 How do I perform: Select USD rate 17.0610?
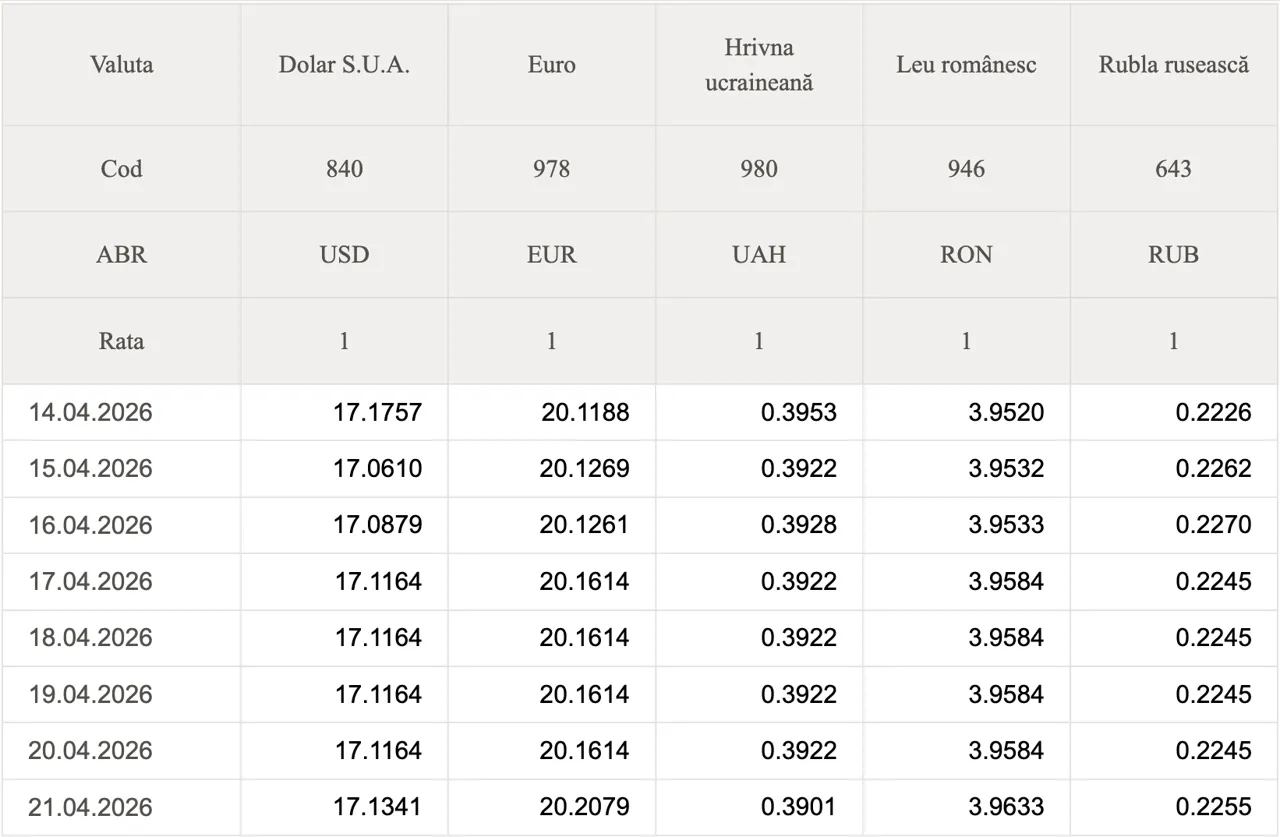[377, 469]
